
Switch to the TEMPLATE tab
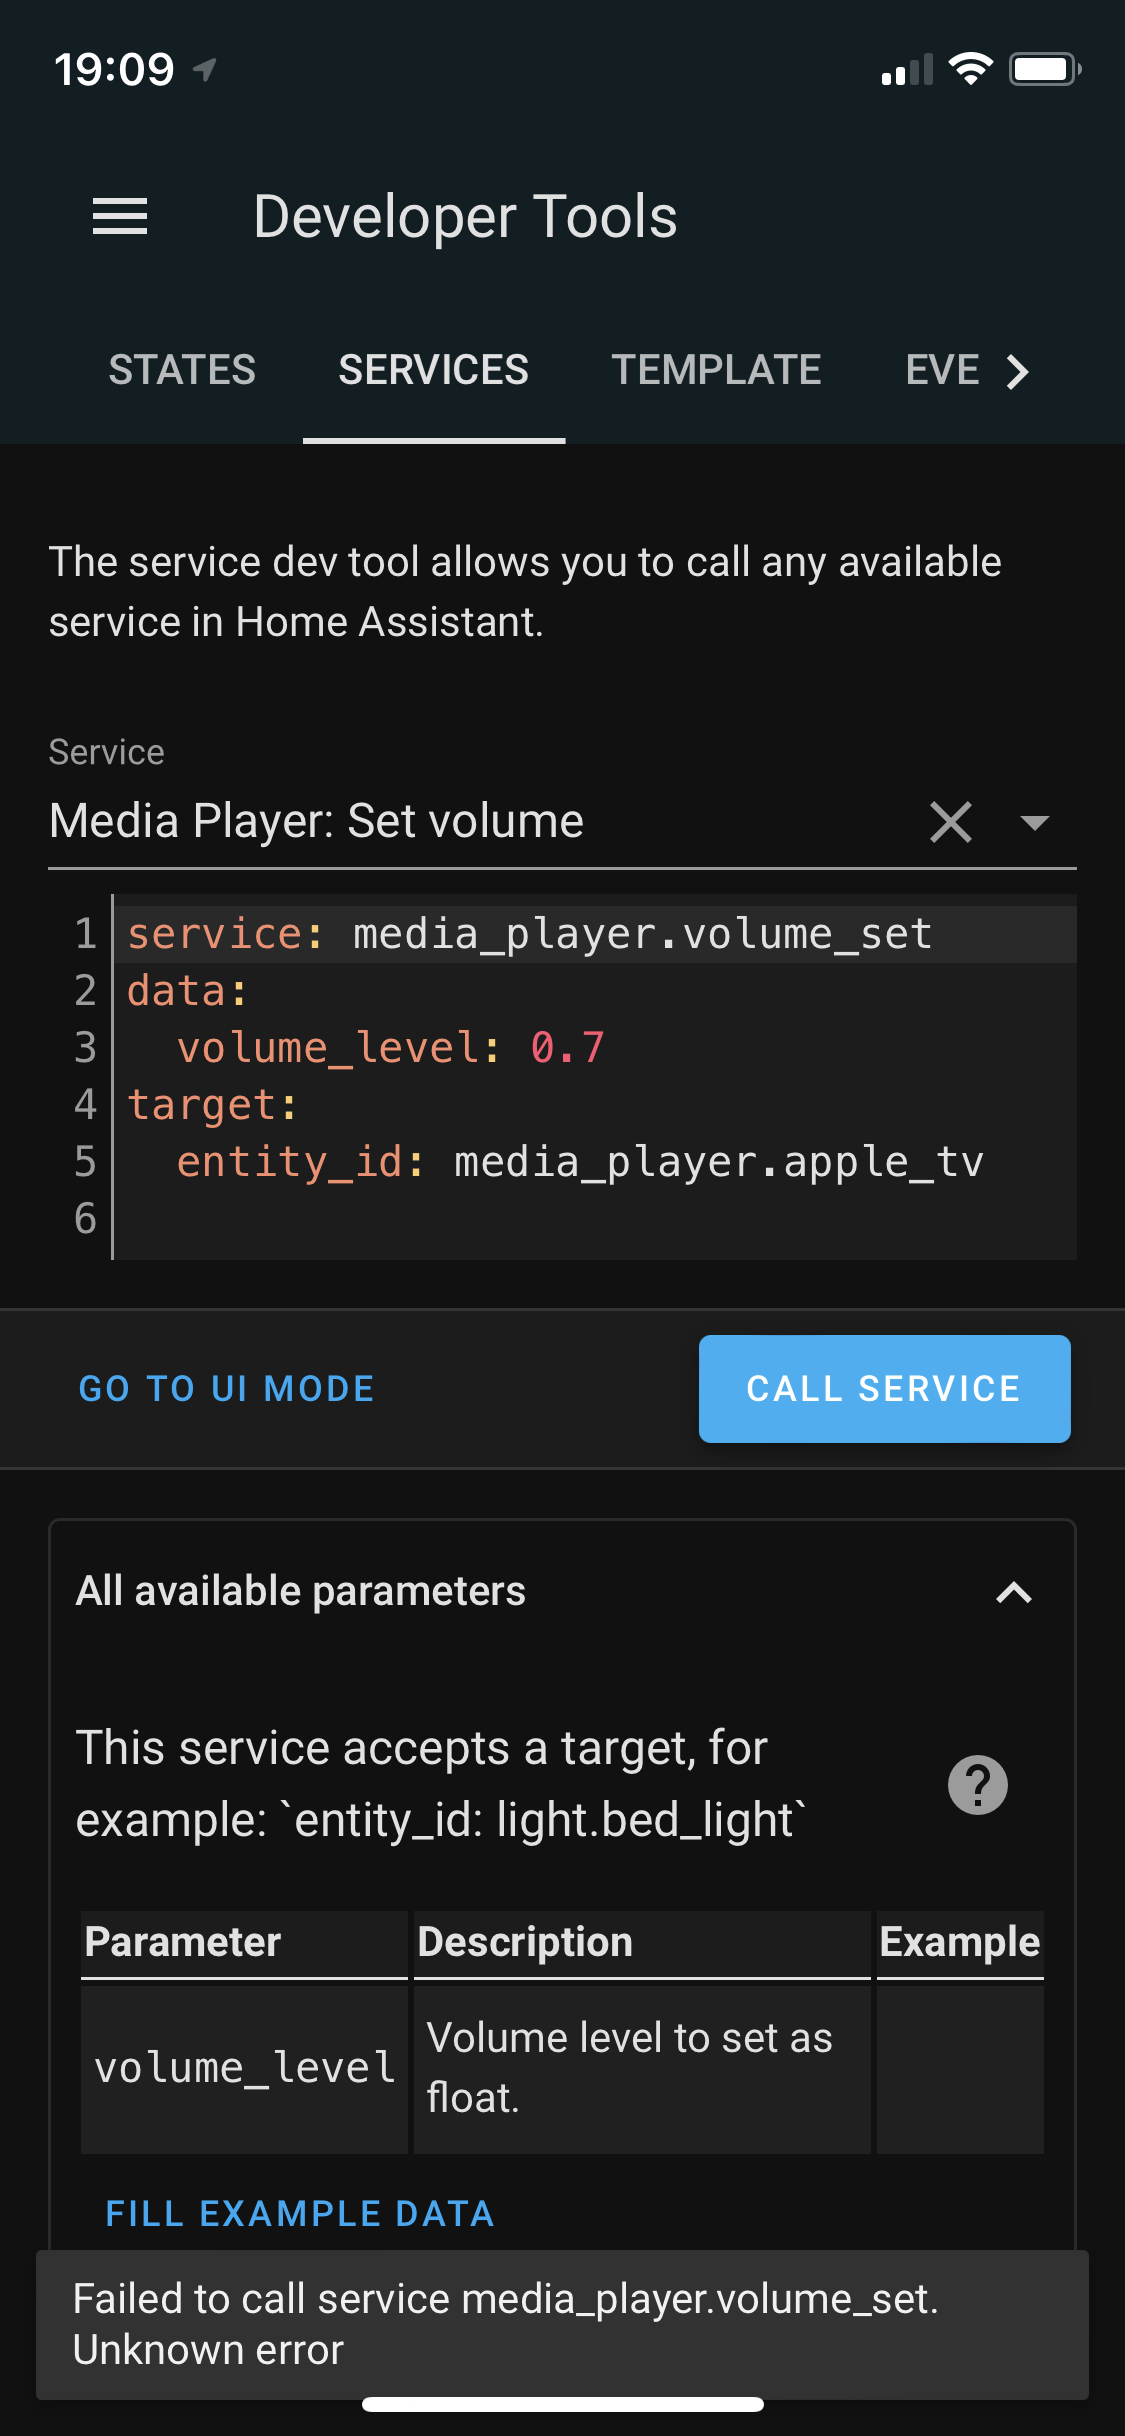click(x=716, y=370)
